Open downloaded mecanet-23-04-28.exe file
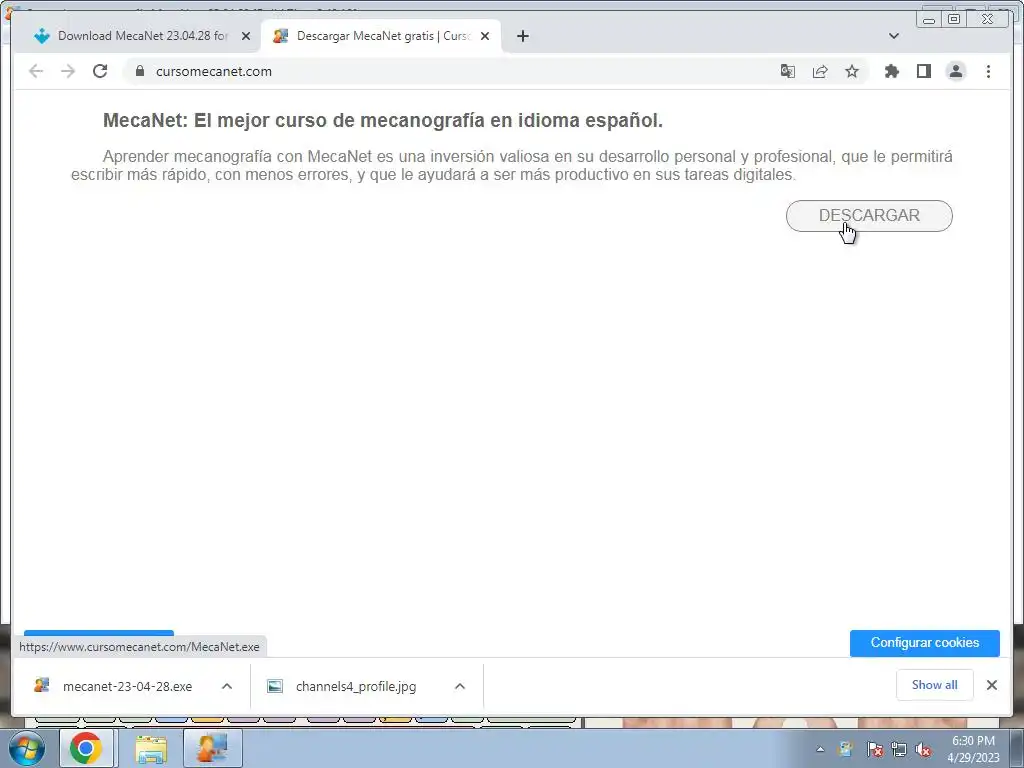1024x768 pixels. (x=127, y=686)
